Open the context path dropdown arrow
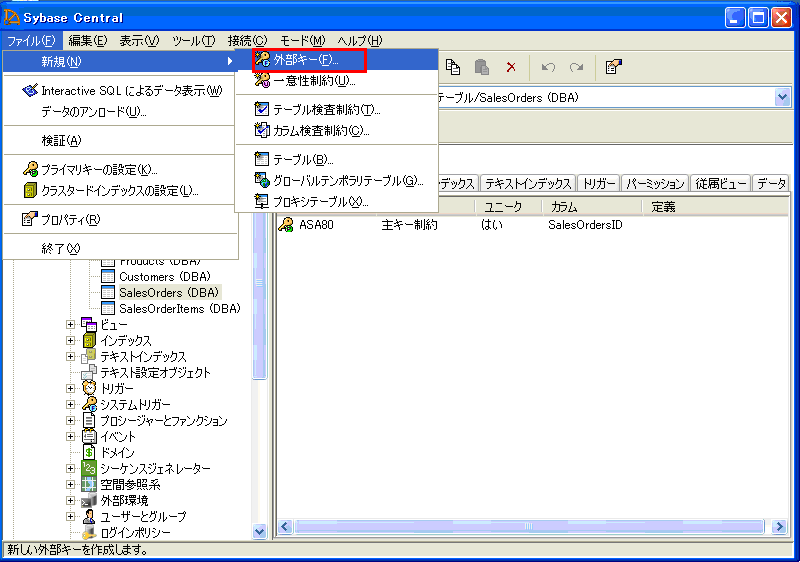 coord(781,97)
